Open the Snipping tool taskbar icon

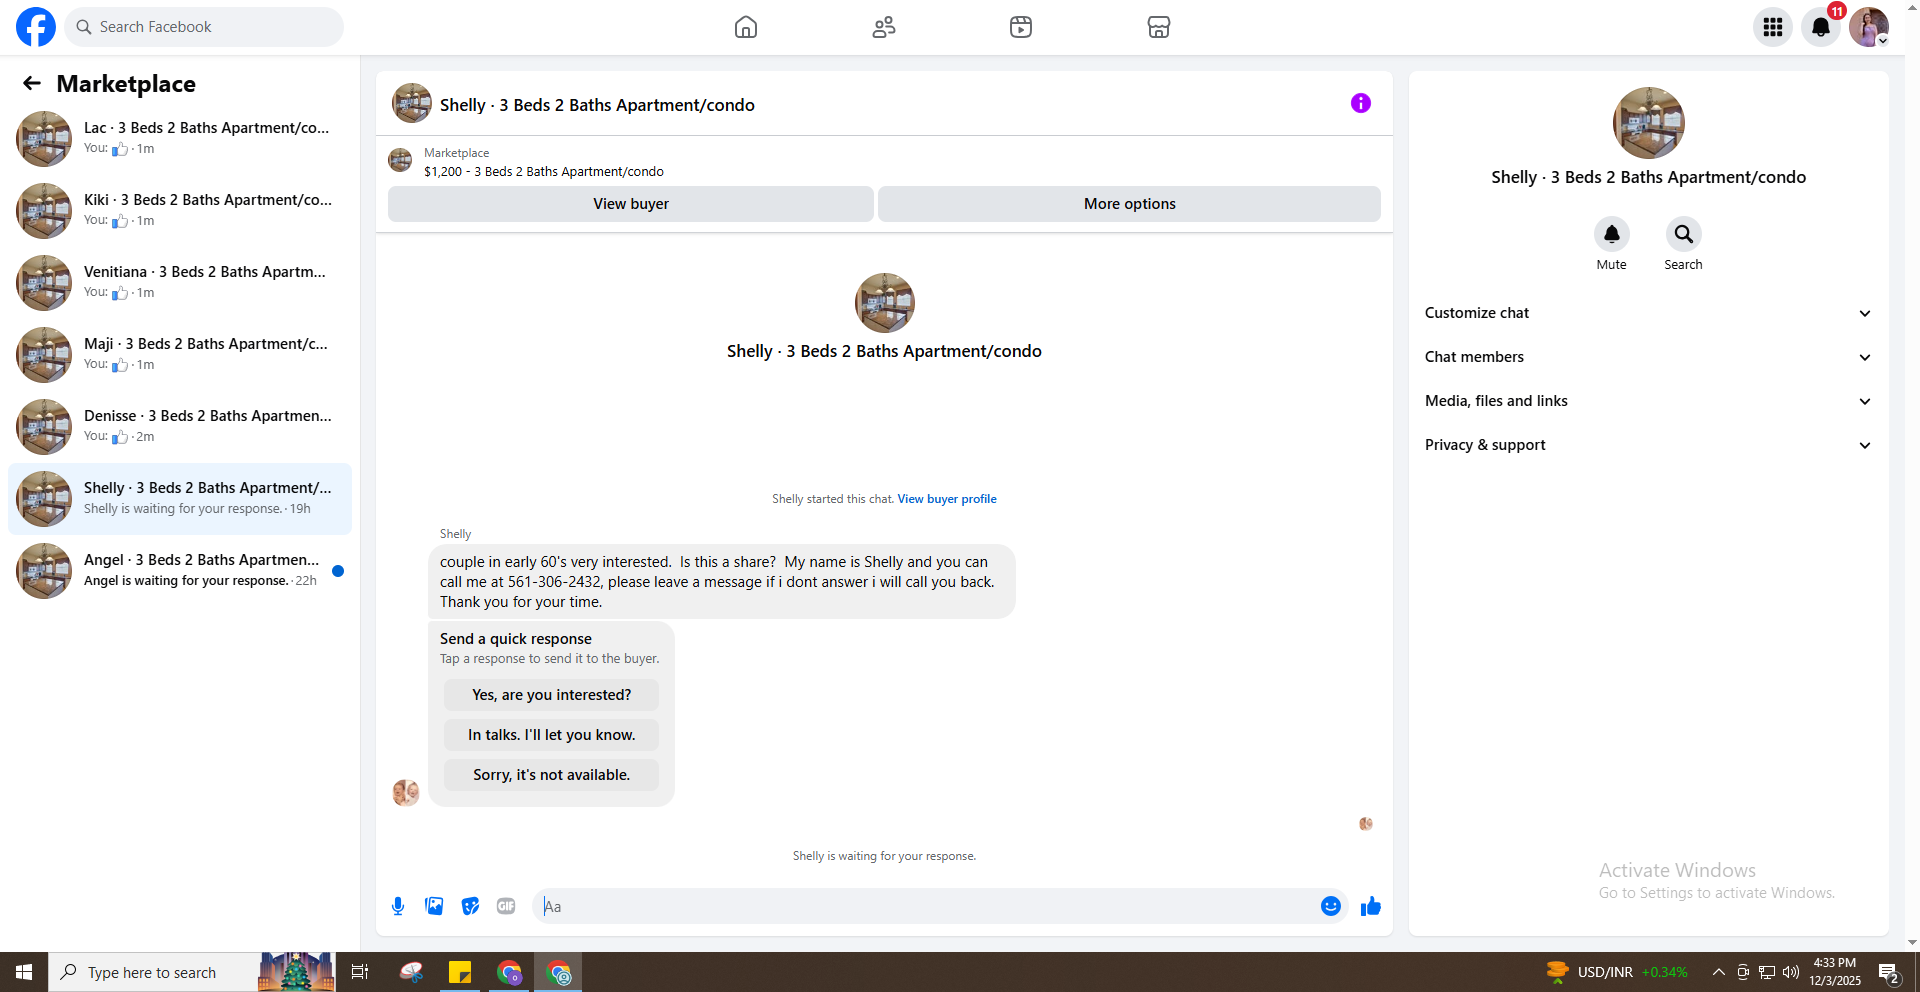411,972
